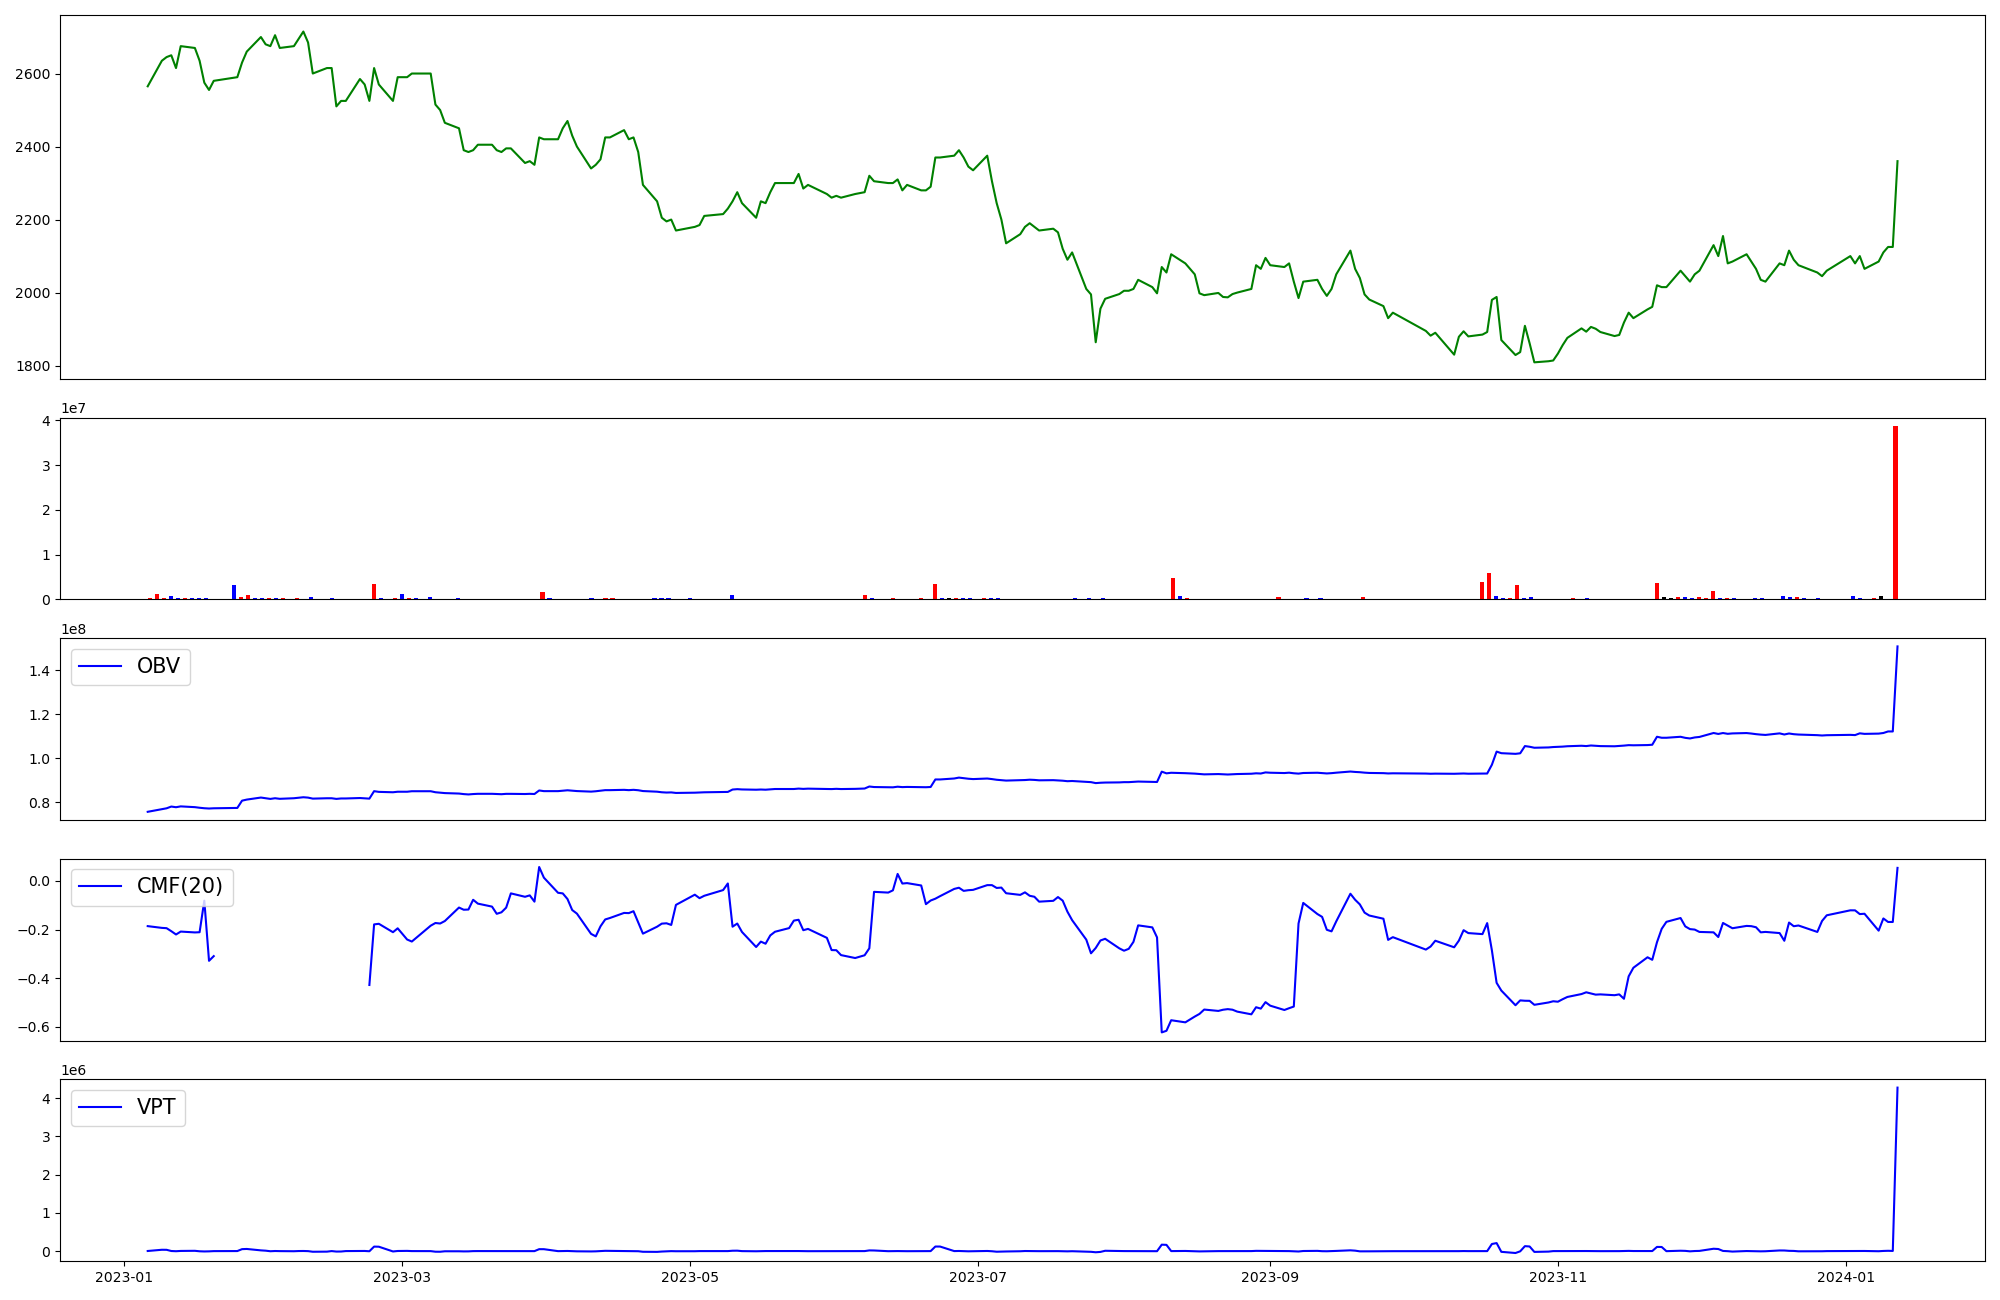Click the 1e6 exponent above VPT chart
The width and height of the screenshot is (2000, 1300).
click(x=73, y=1070)
